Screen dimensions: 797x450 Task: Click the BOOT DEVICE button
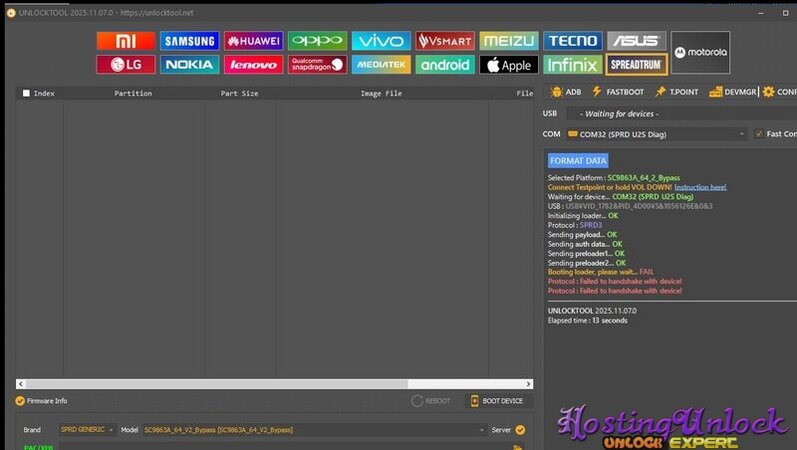coord(497,401)
